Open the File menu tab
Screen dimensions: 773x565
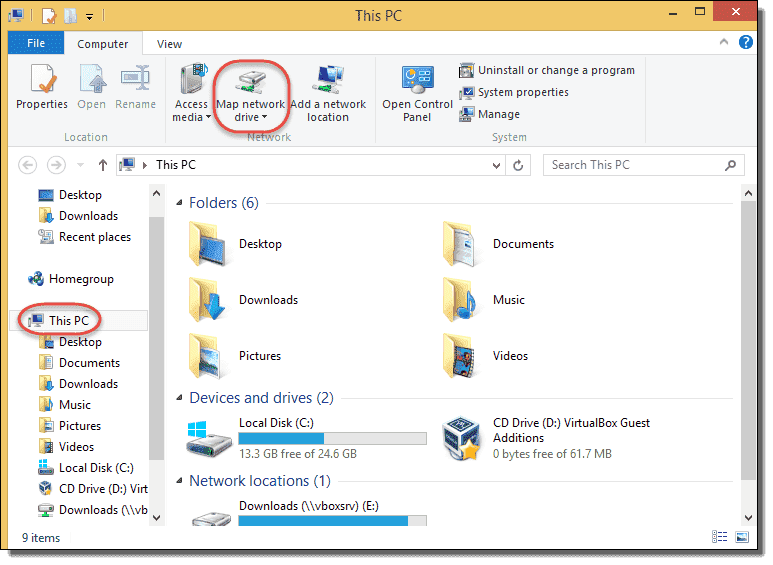tap(36, 43)
